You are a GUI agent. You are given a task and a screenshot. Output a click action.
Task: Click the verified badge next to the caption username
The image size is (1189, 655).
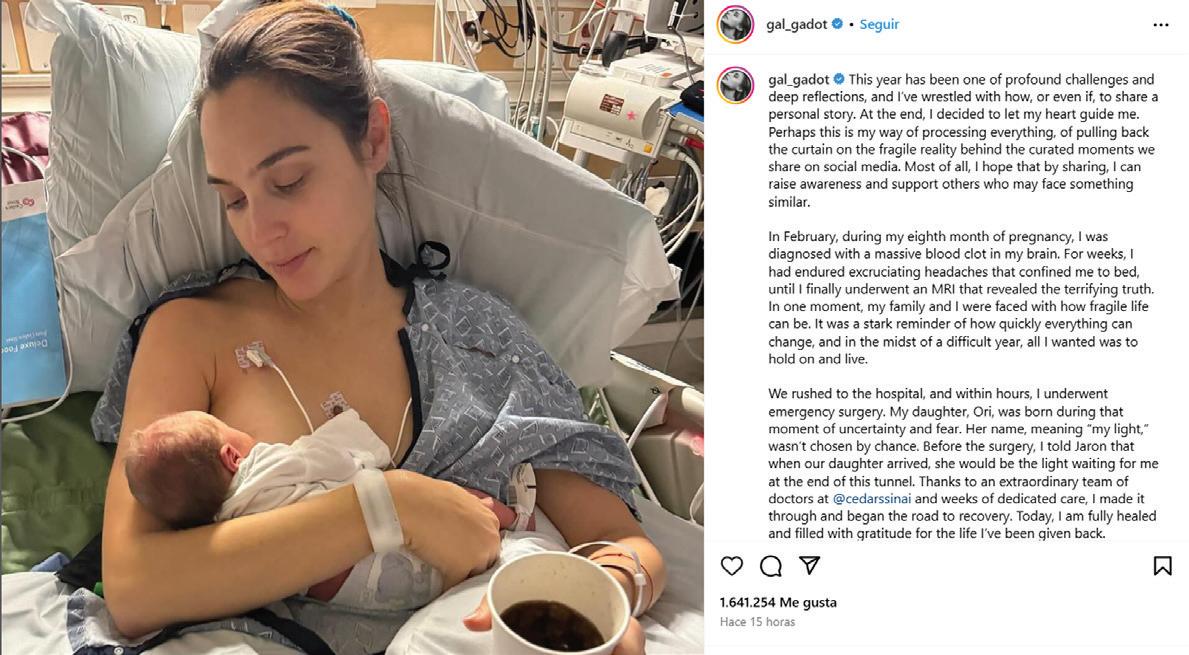tap(839, 79)
